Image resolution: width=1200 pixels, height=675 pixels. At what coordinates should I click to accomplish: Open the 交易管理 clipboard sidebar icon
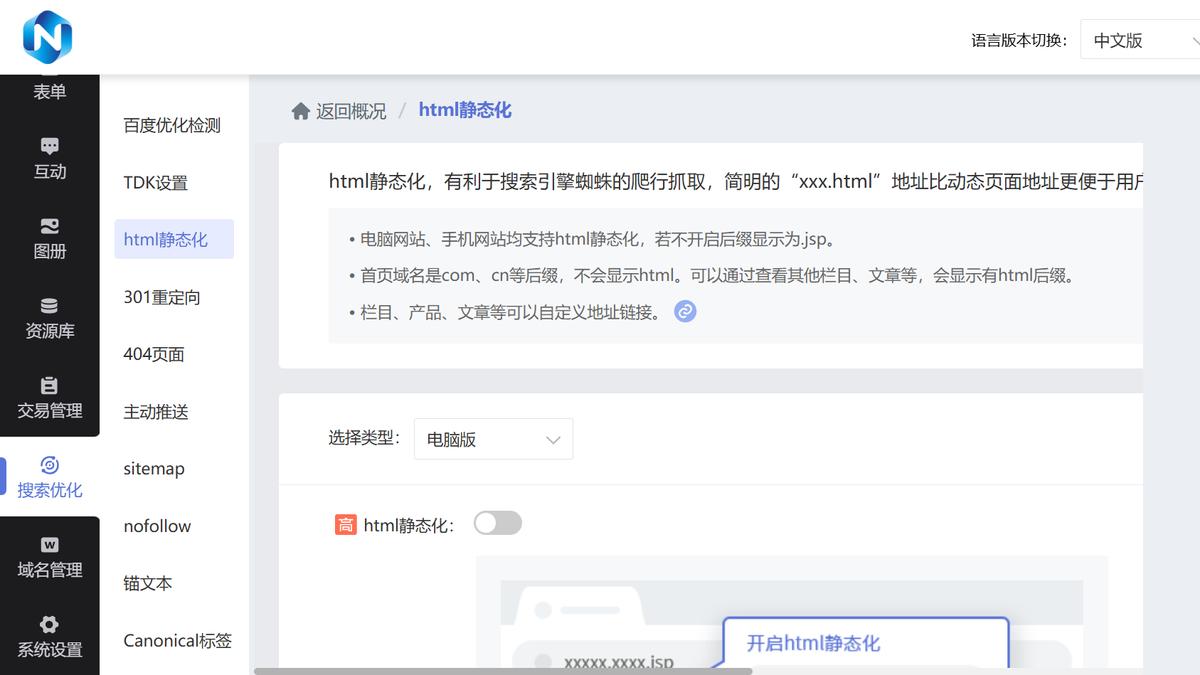[x=50, y=385]
